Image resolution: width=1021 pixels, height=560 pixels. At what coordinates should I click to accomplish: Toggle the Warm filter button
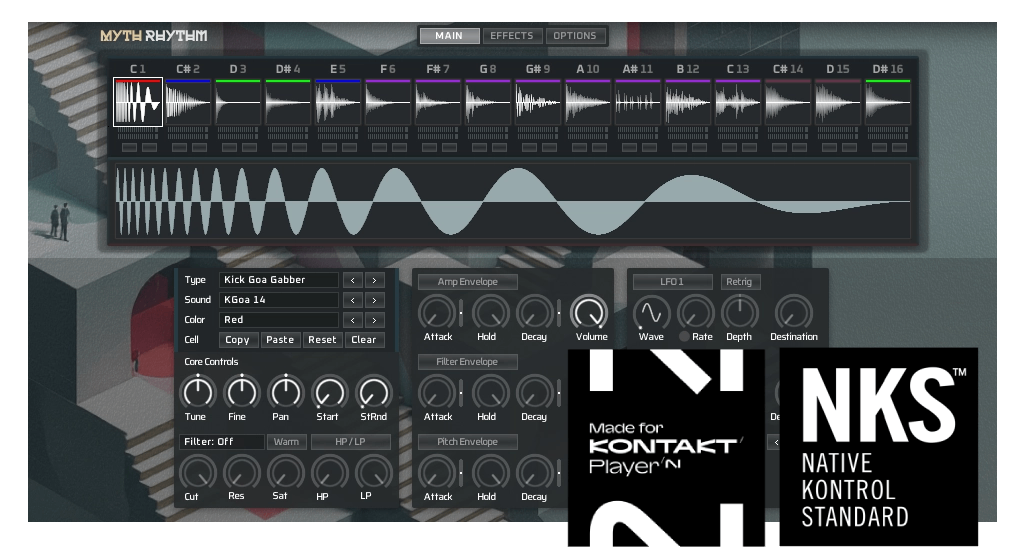[287, 442]
